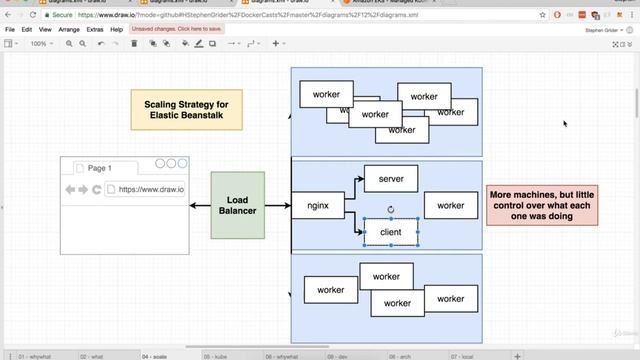Click the browser back arrow
This screenshot has width=640, height=360.
(x=8, y=15)
